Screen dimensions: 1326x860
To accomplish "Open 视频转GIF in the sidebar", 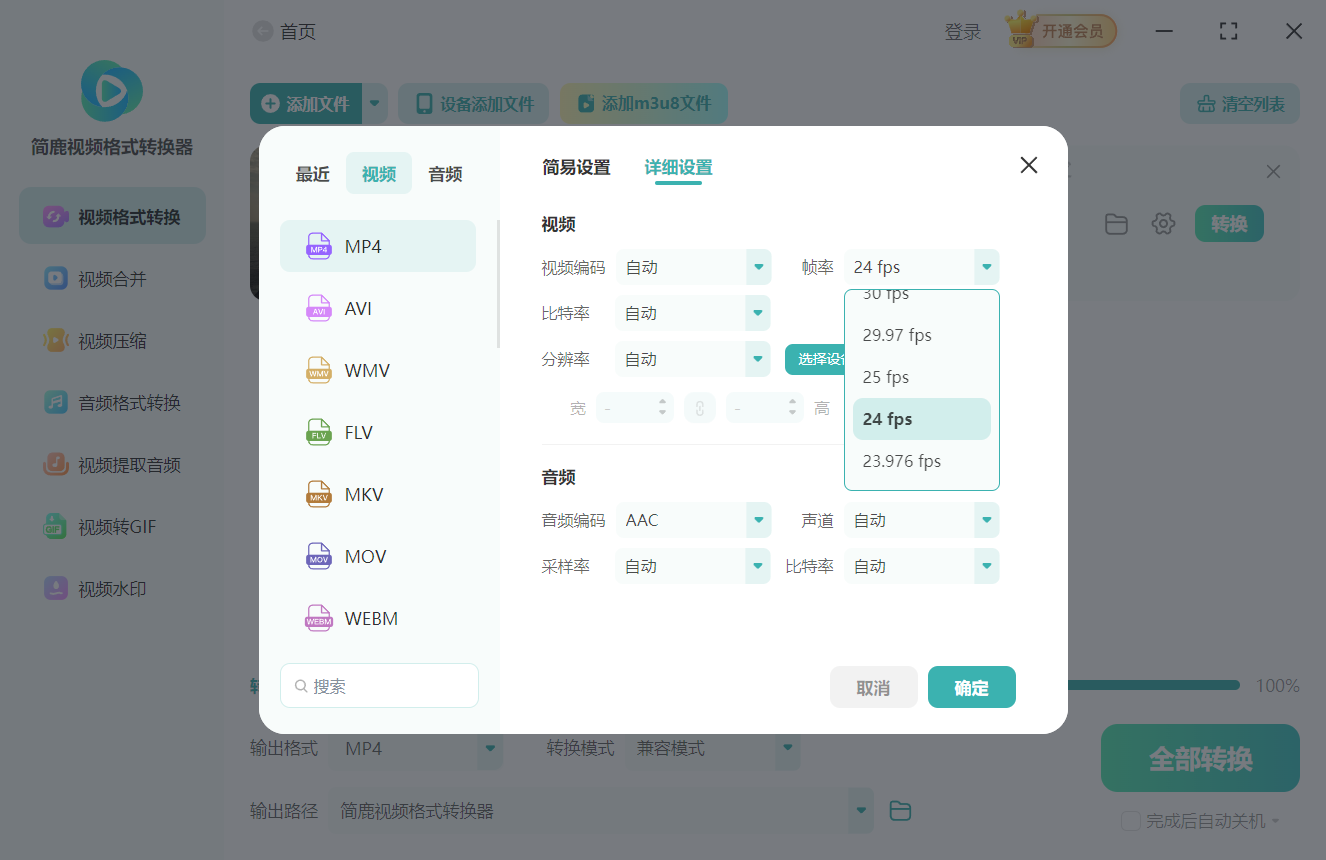I will (x=112, y=527).
